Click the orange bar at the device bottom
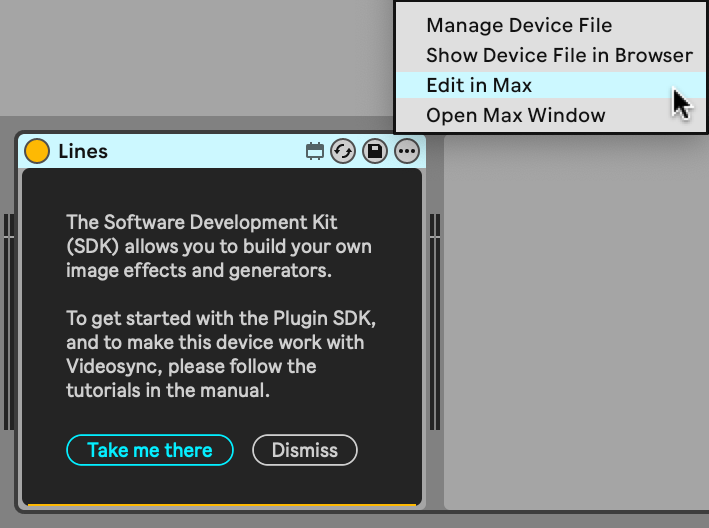 (x=220, y=505)
